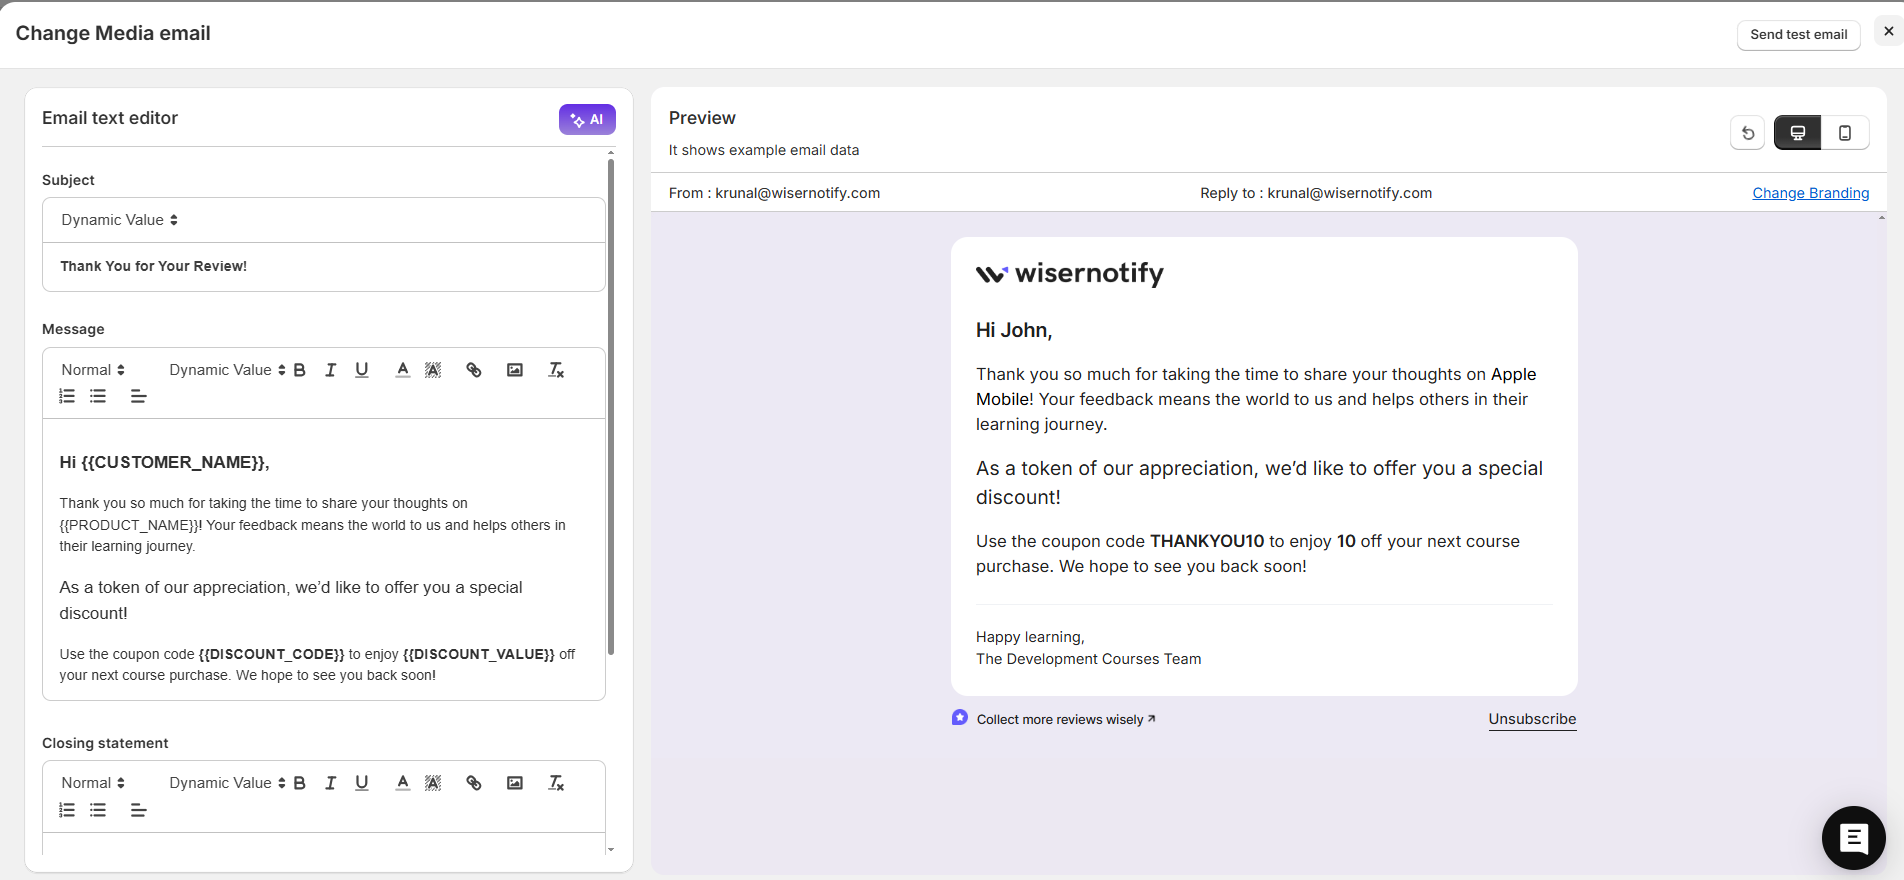The width and height of the screenshot is (1904, 880).
Task: Open text color picker in Message toolbar
Action: click(402, 370)
